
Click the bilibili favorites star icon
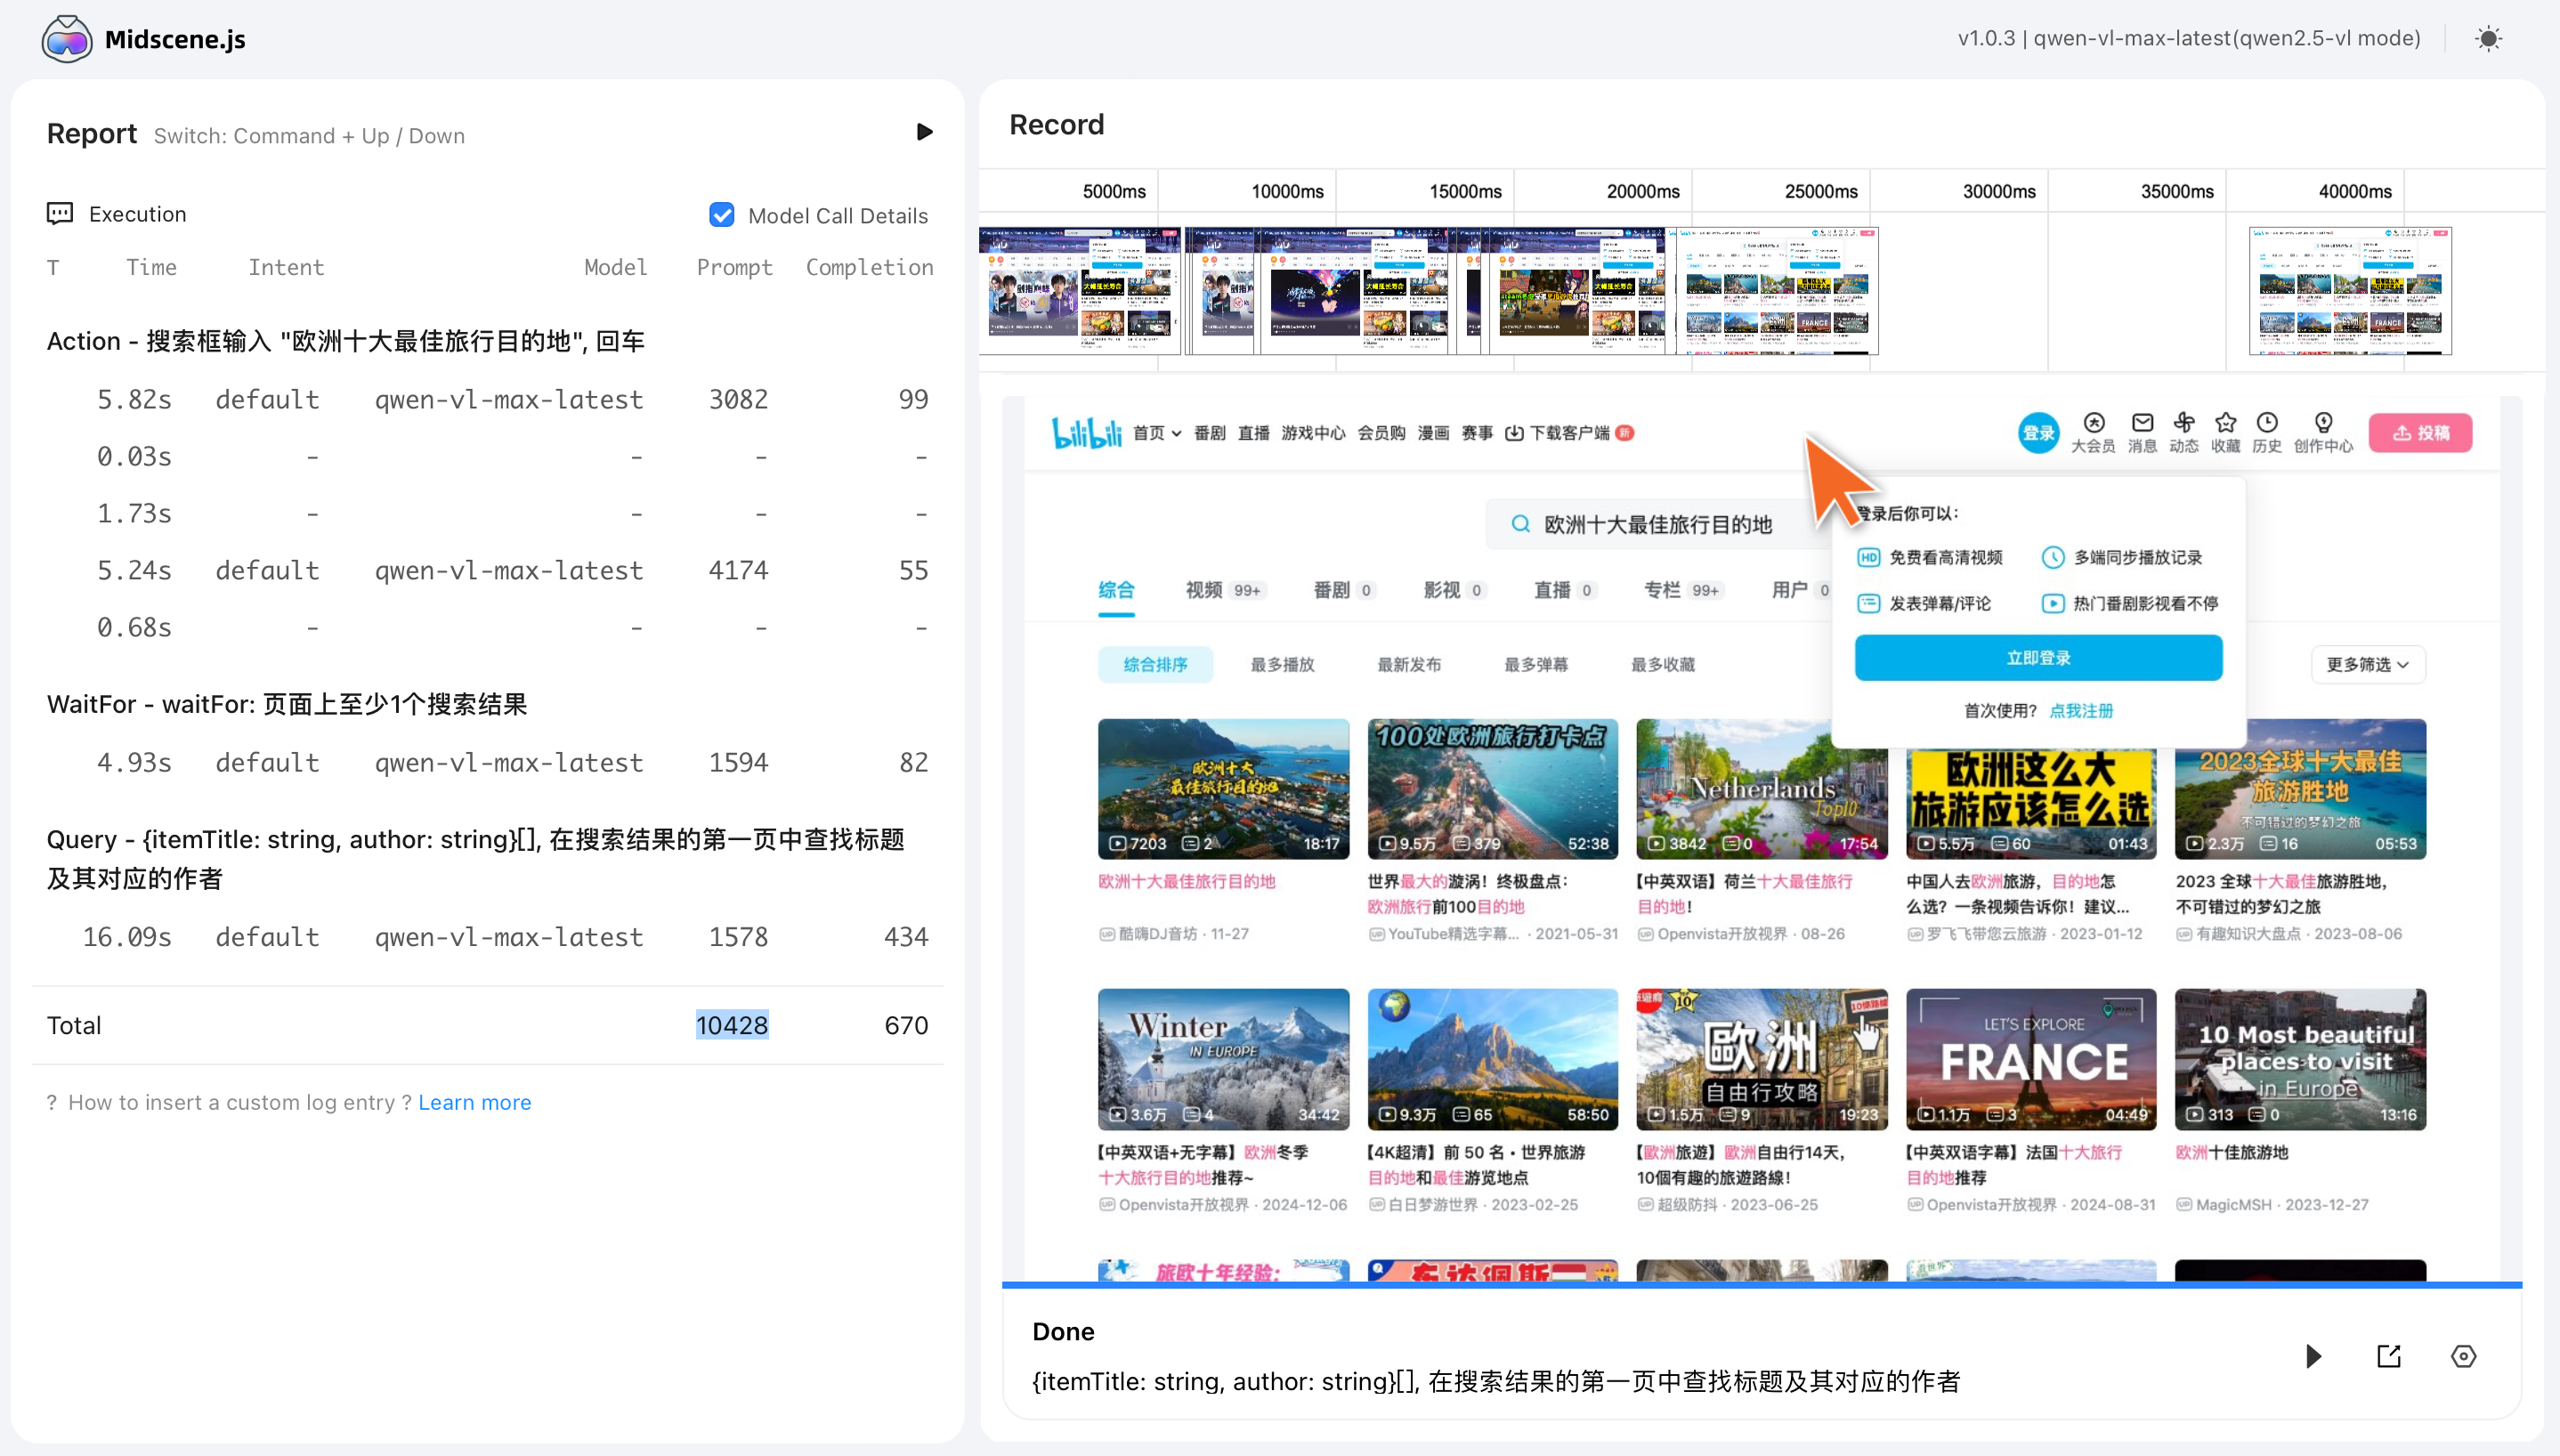pyautogui.click(x=2224, y=423)
